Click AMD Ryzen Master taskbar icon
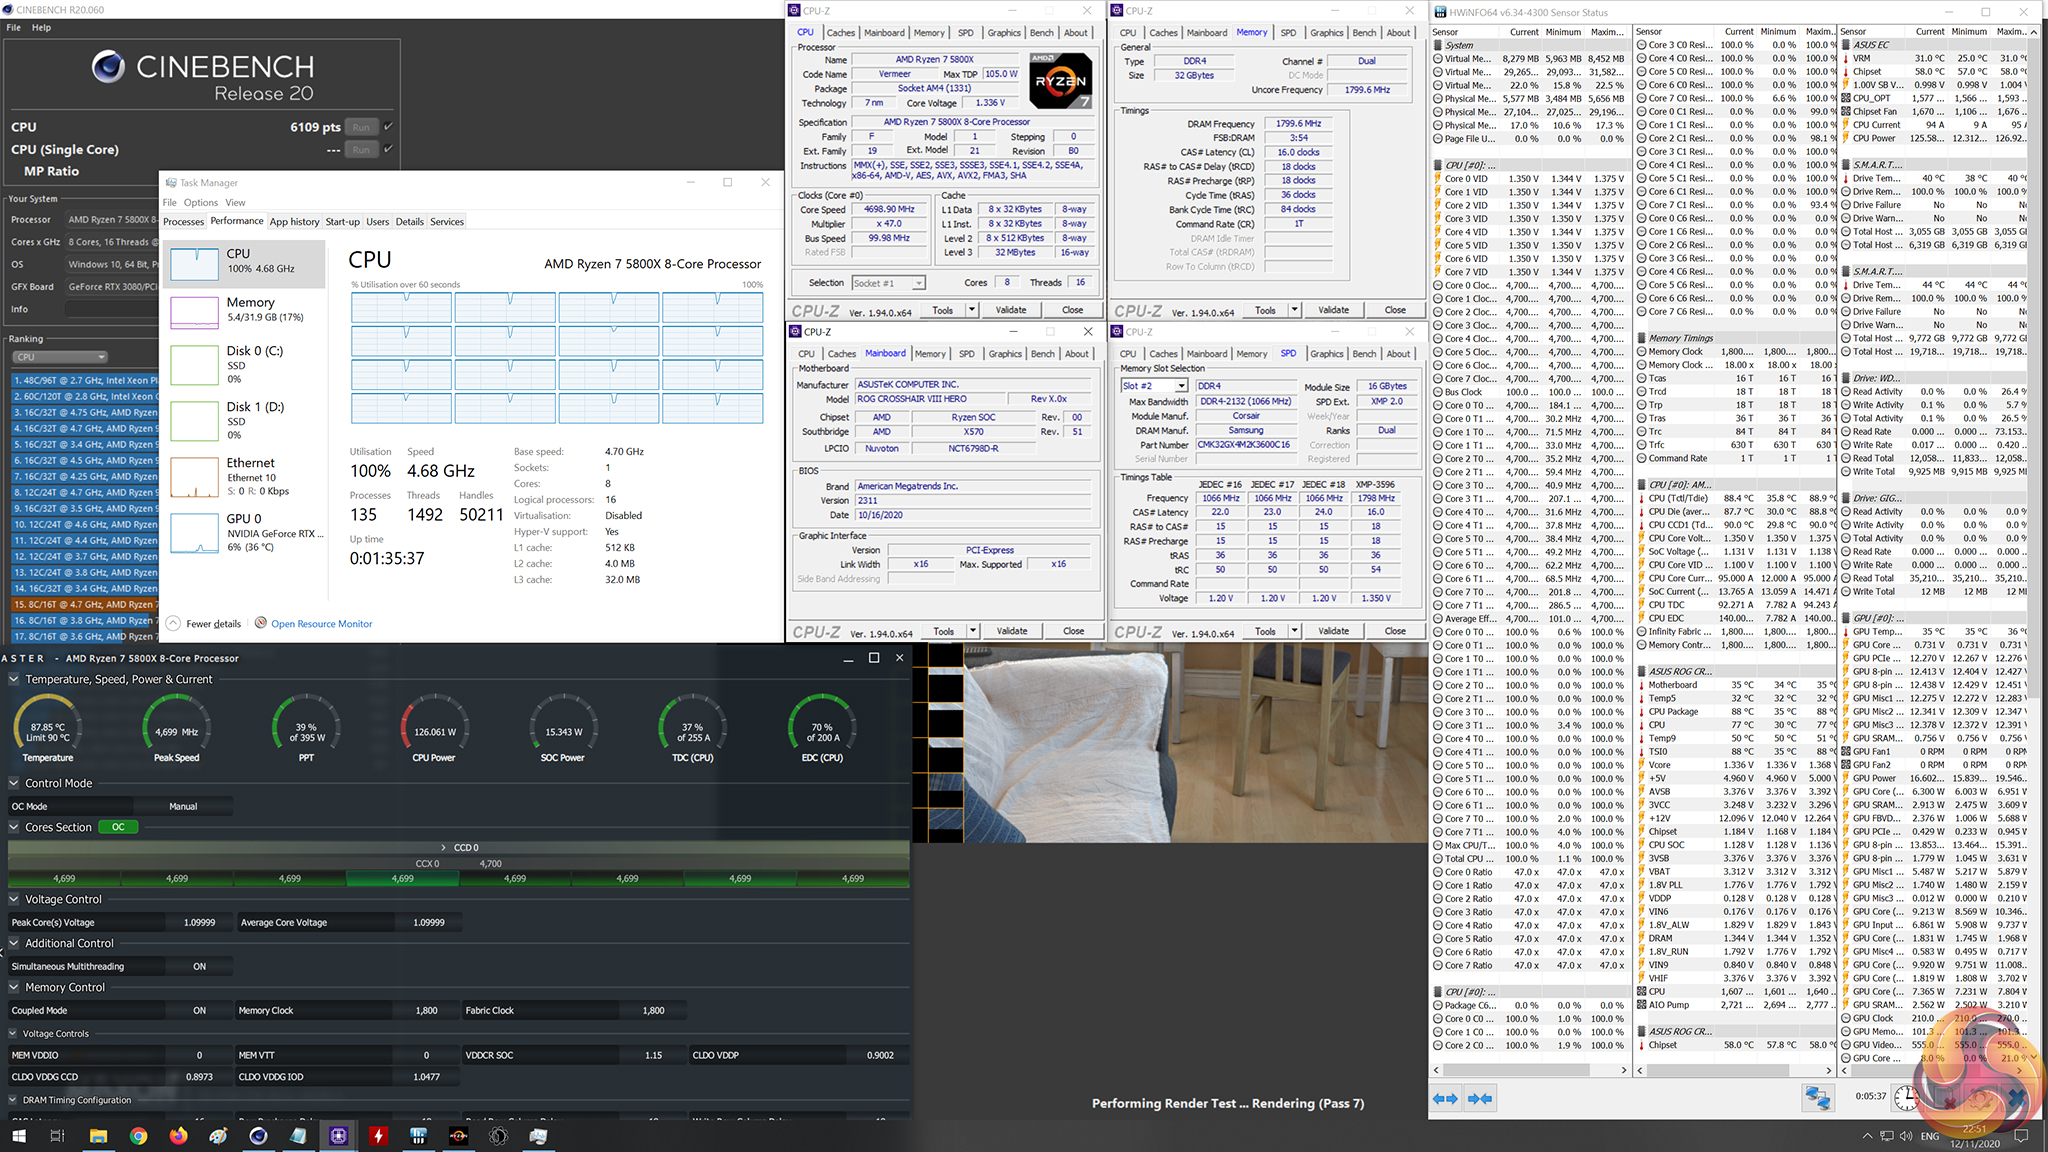 458,1136
